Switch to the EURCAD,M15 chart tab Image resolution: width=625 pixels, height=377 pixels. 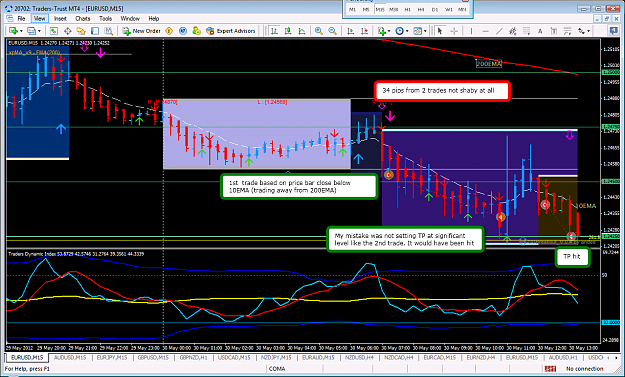coord(439,357)
